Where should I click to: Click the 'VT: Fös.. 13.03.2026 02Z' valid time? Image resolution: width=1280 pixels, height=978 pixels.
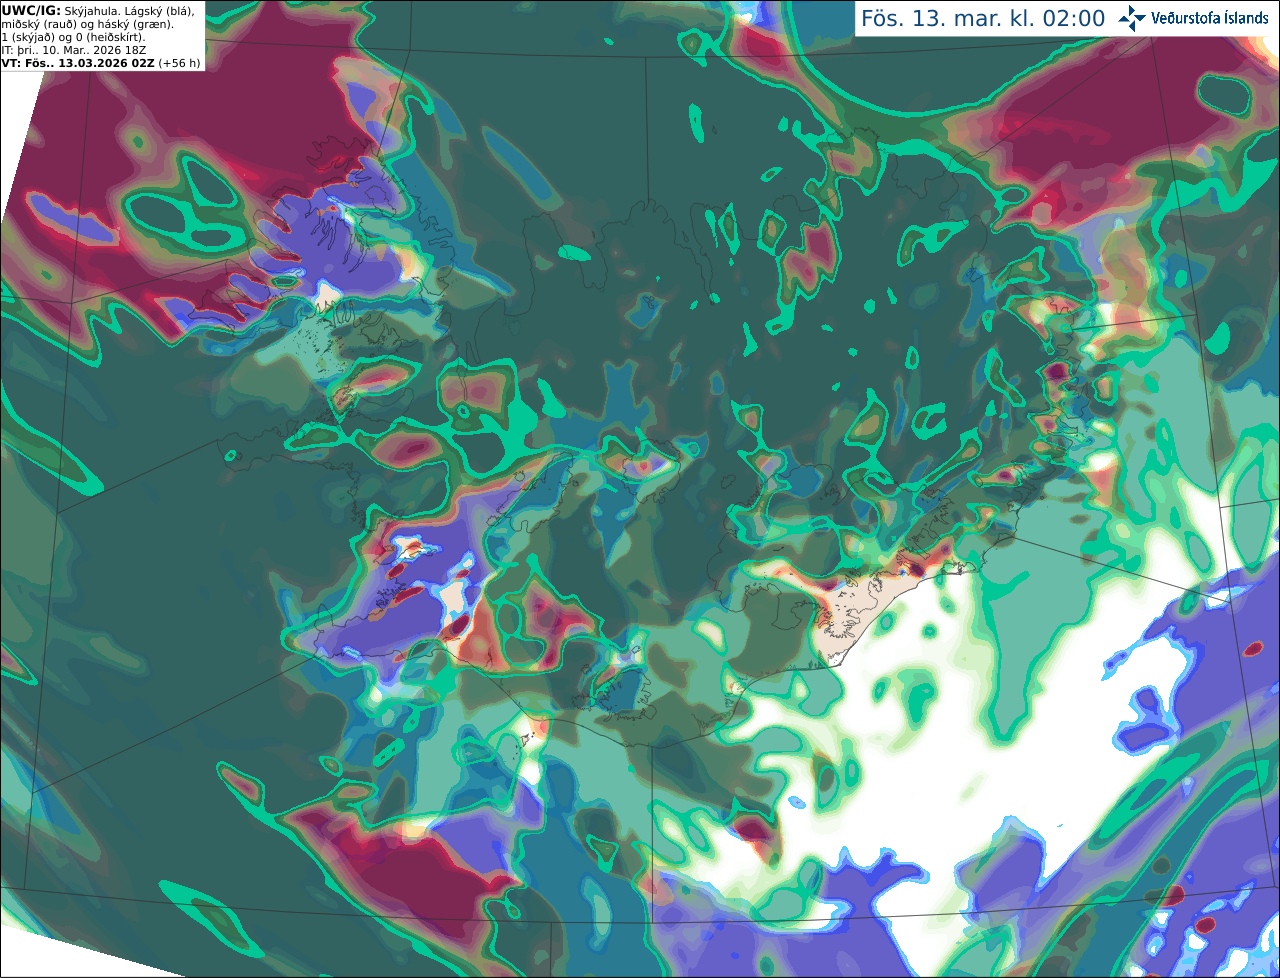point(78,63)
